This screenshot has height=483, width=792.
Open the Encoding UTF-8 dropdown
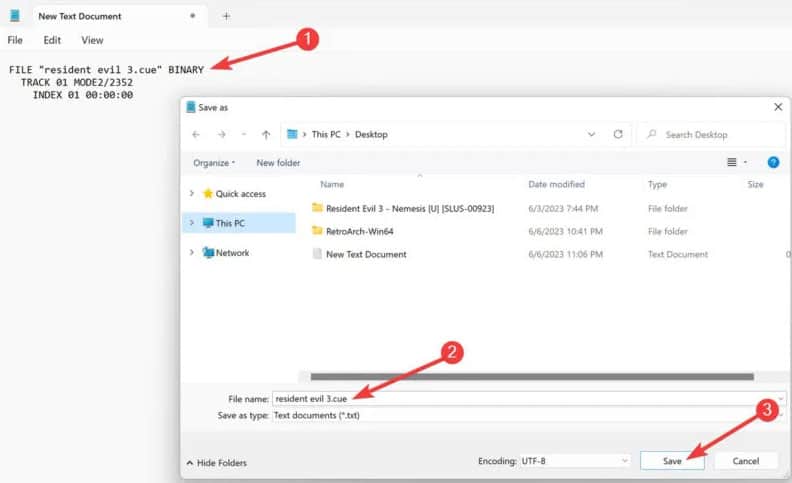tap(575, 461)
